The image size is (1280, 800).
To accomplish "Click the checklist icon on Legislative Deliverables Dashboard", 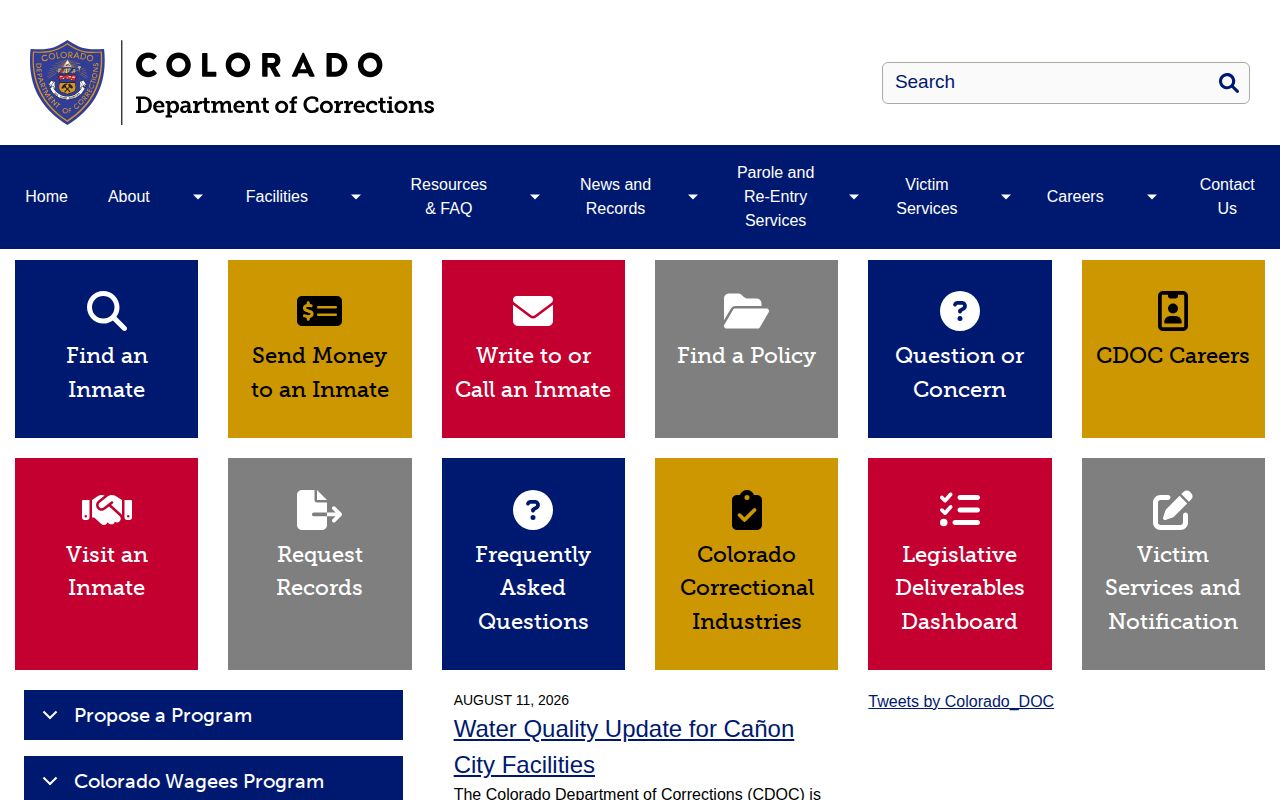I will click(x=960, y=510).
